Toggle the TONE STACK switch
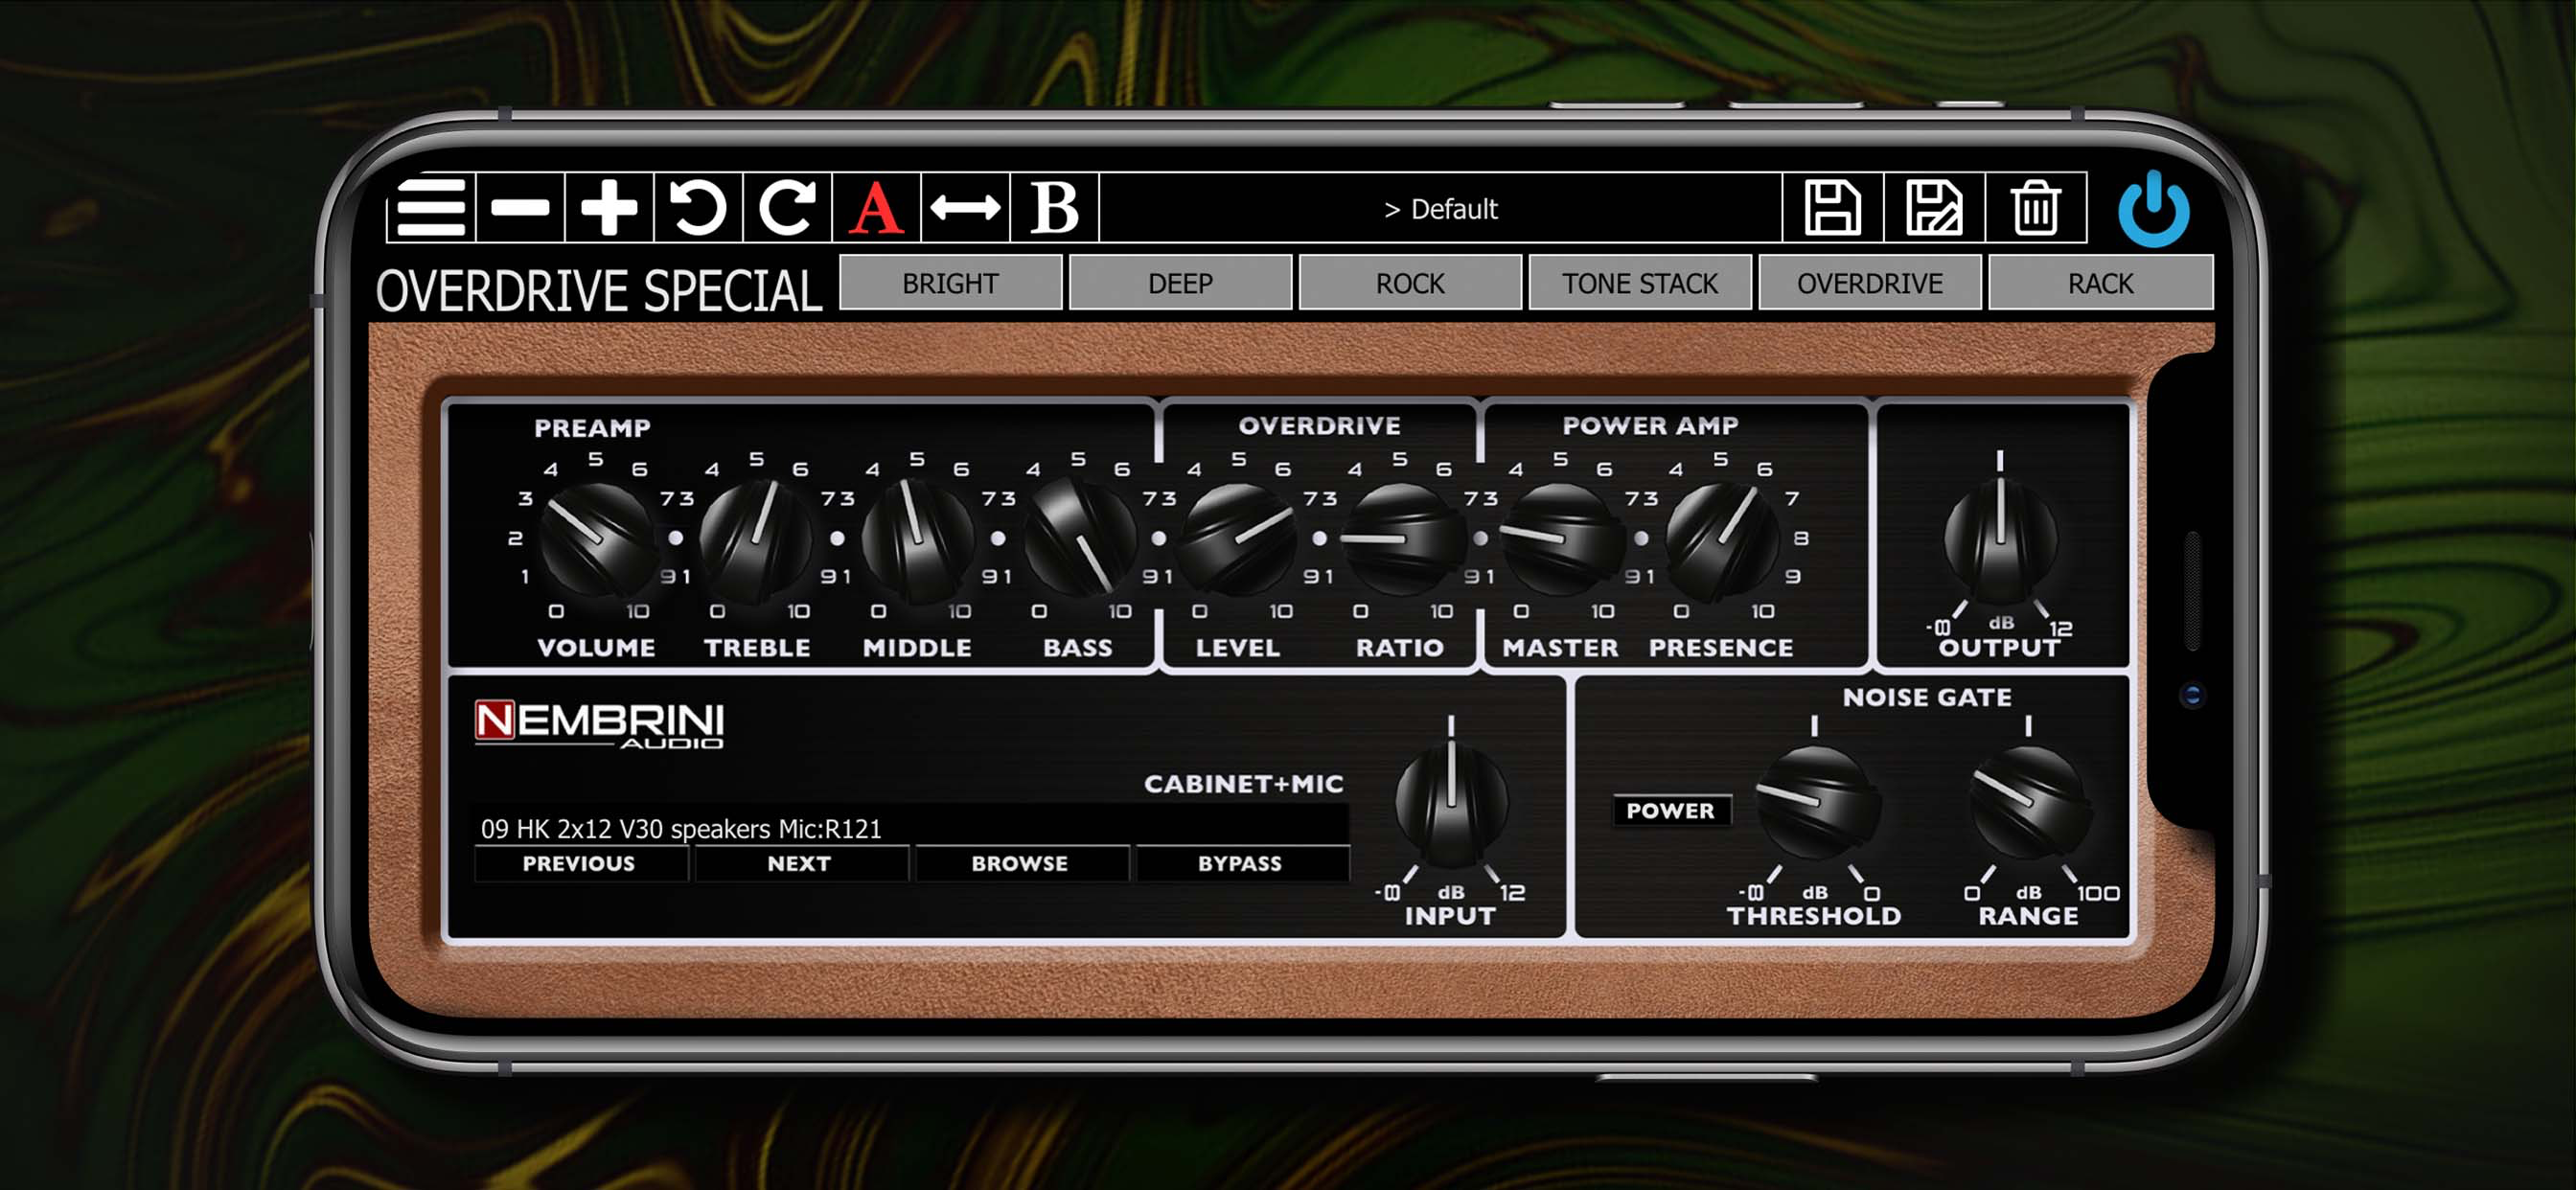This screenshot has width=2576, height=1190. click(1640, 283)
